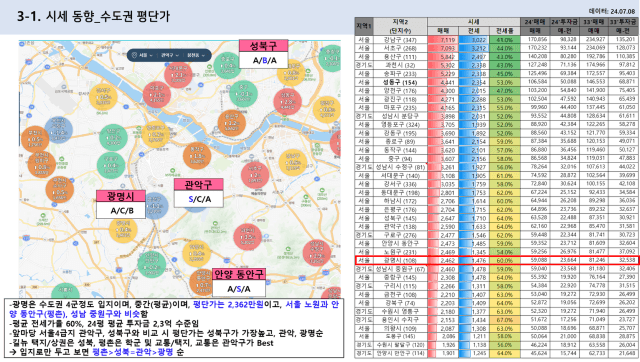The width and height of the screenshot is (640, 362).
Task: Open the 서울 city dropdown on map
Action: point(146,55)
